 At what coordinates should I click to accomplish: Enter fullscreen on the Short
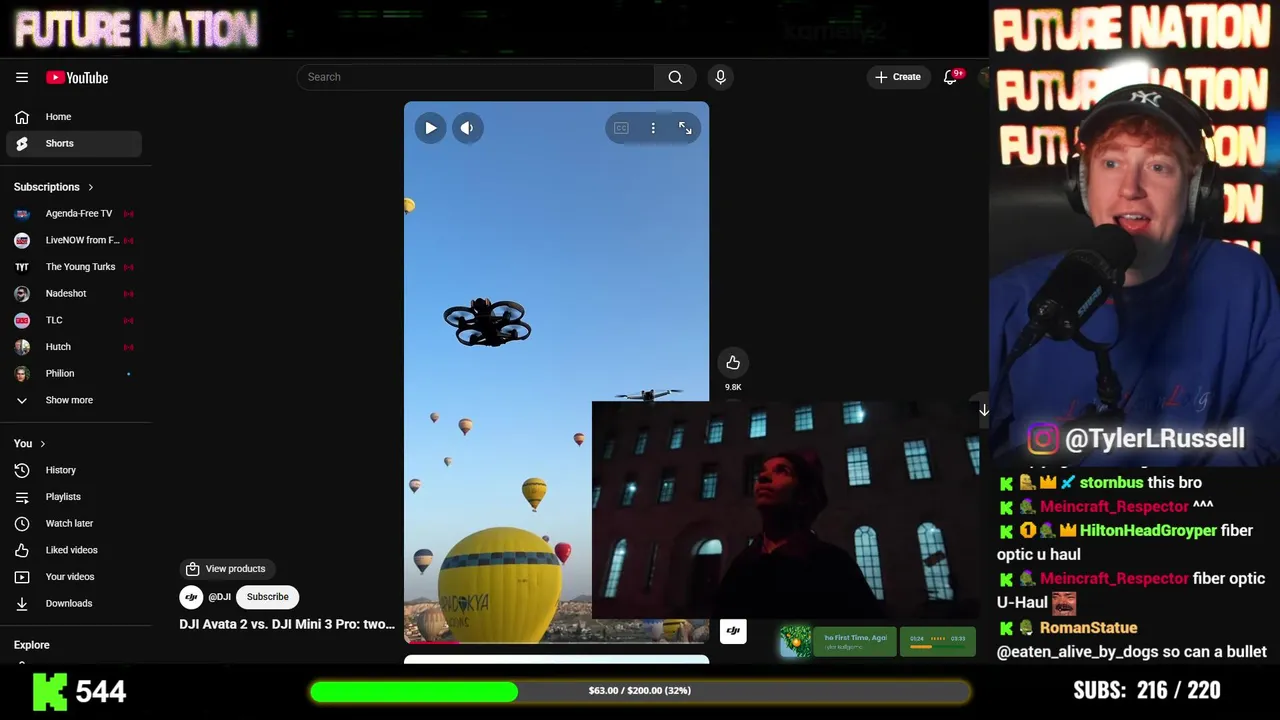tap(685, 128)
